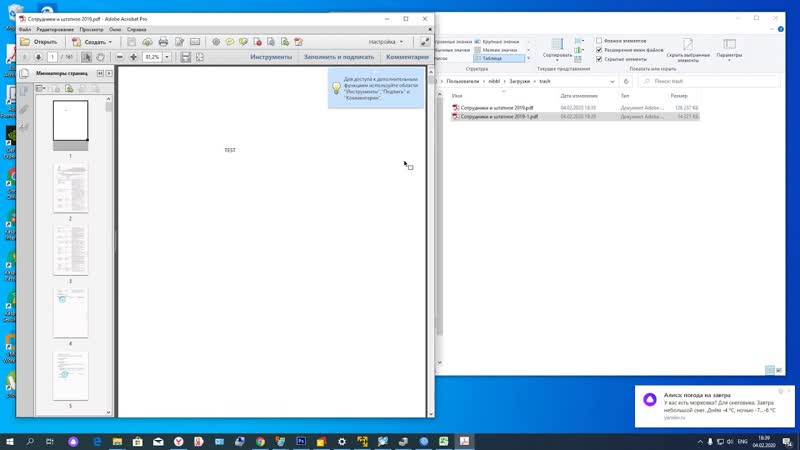800x450 pixels.
Task: Click the delete page icon in toolbar
Action: tap(258, 42)
